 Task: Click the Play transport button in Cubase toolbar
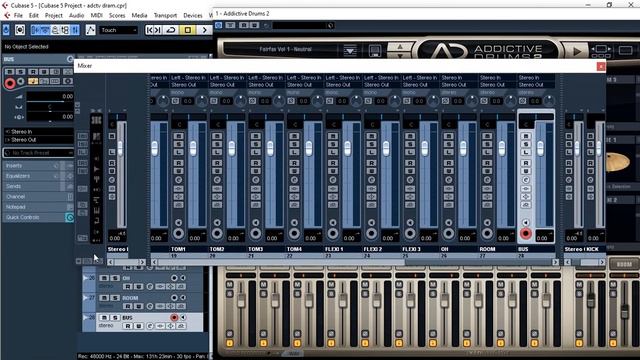(204, 30)
